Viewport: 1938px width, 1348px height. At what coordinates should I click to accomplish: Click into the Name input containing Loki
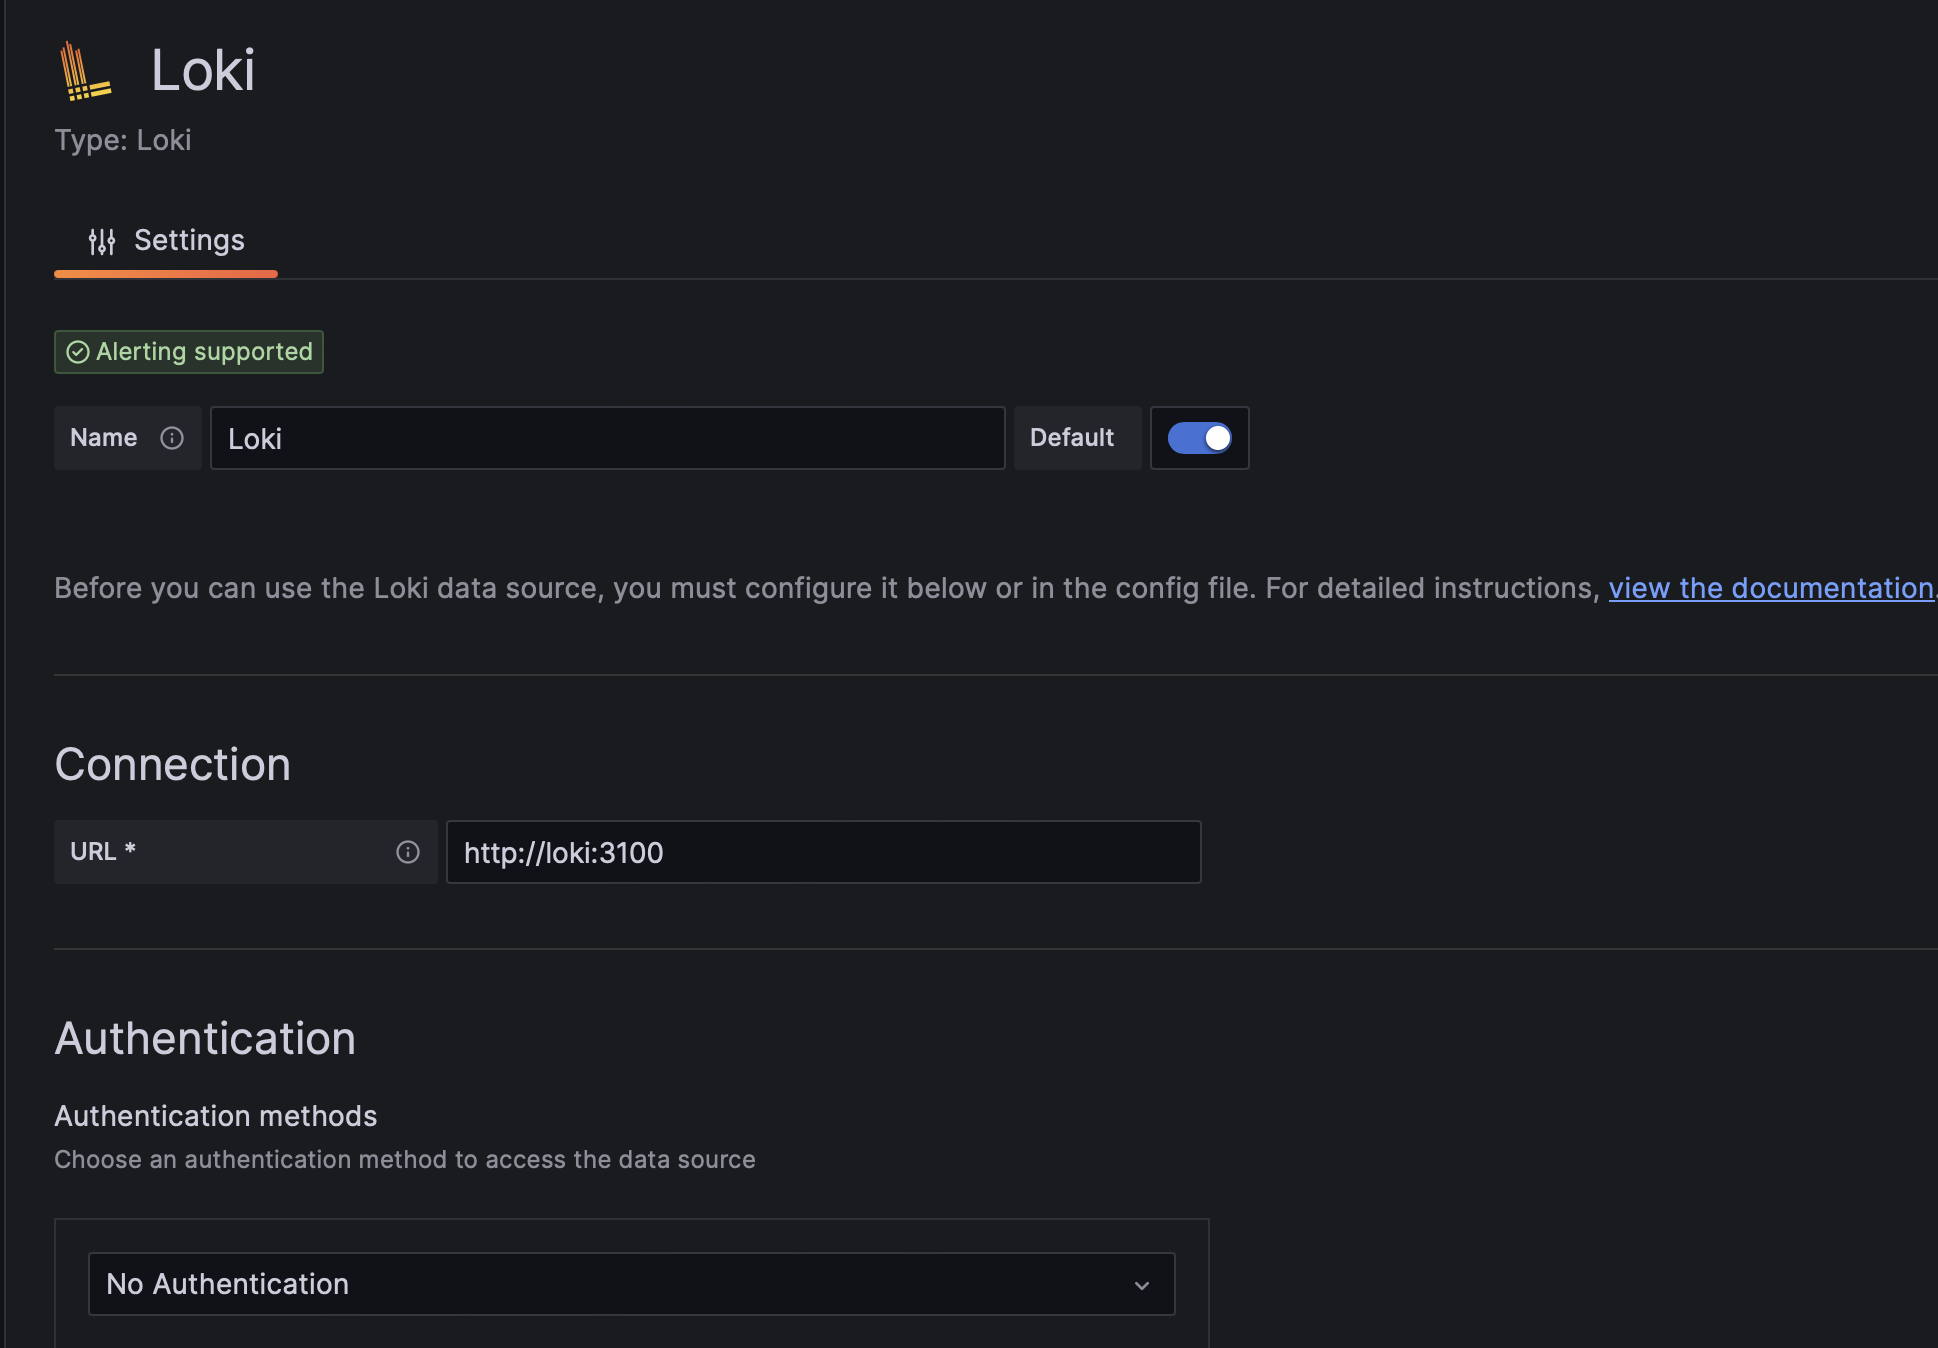tap(607, 438)
